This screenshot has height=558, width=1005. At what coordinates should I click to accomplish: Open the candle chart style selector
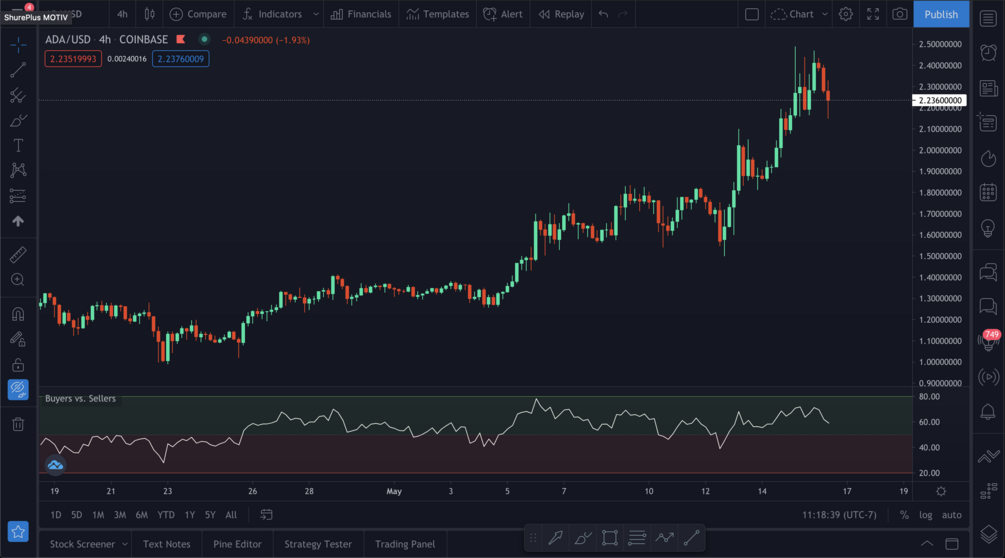pyautogui.click(x=149, y=14)
